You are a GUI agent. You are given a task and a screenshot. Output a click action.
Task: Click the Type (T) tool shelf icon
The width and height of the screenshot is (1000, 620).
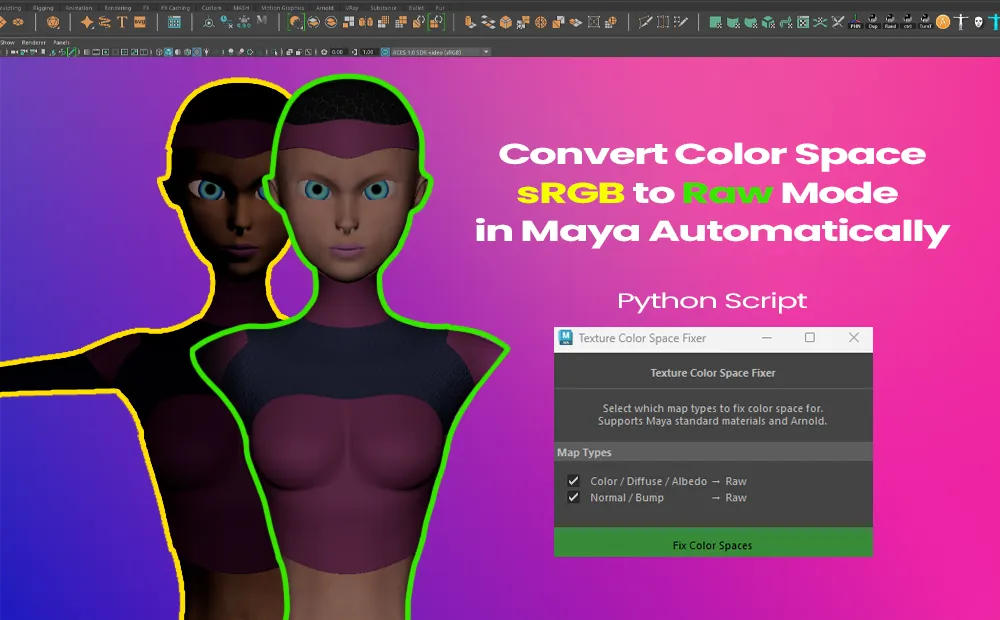pyautogui.click(x=122, y=21)
